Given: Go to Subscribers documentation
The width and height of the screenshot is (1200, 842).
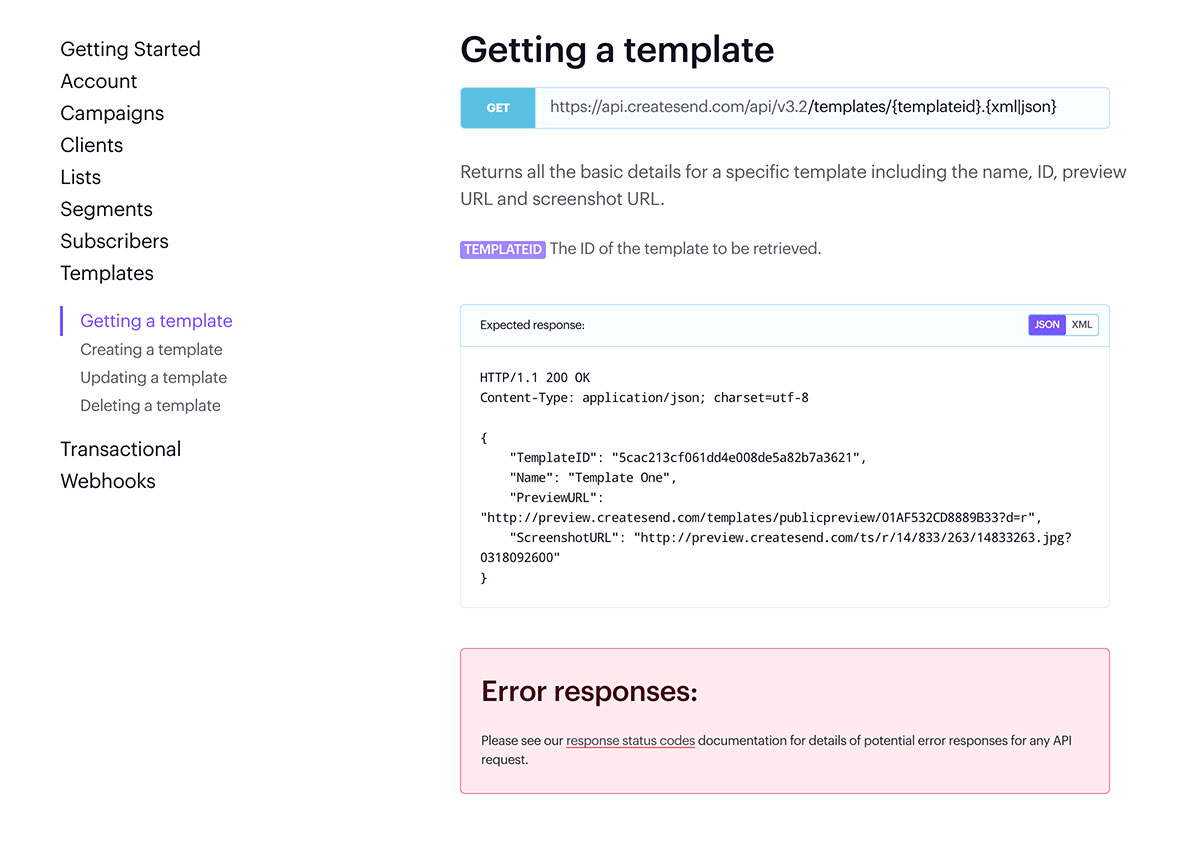Looking at the screenshot, I should point(115,241).
